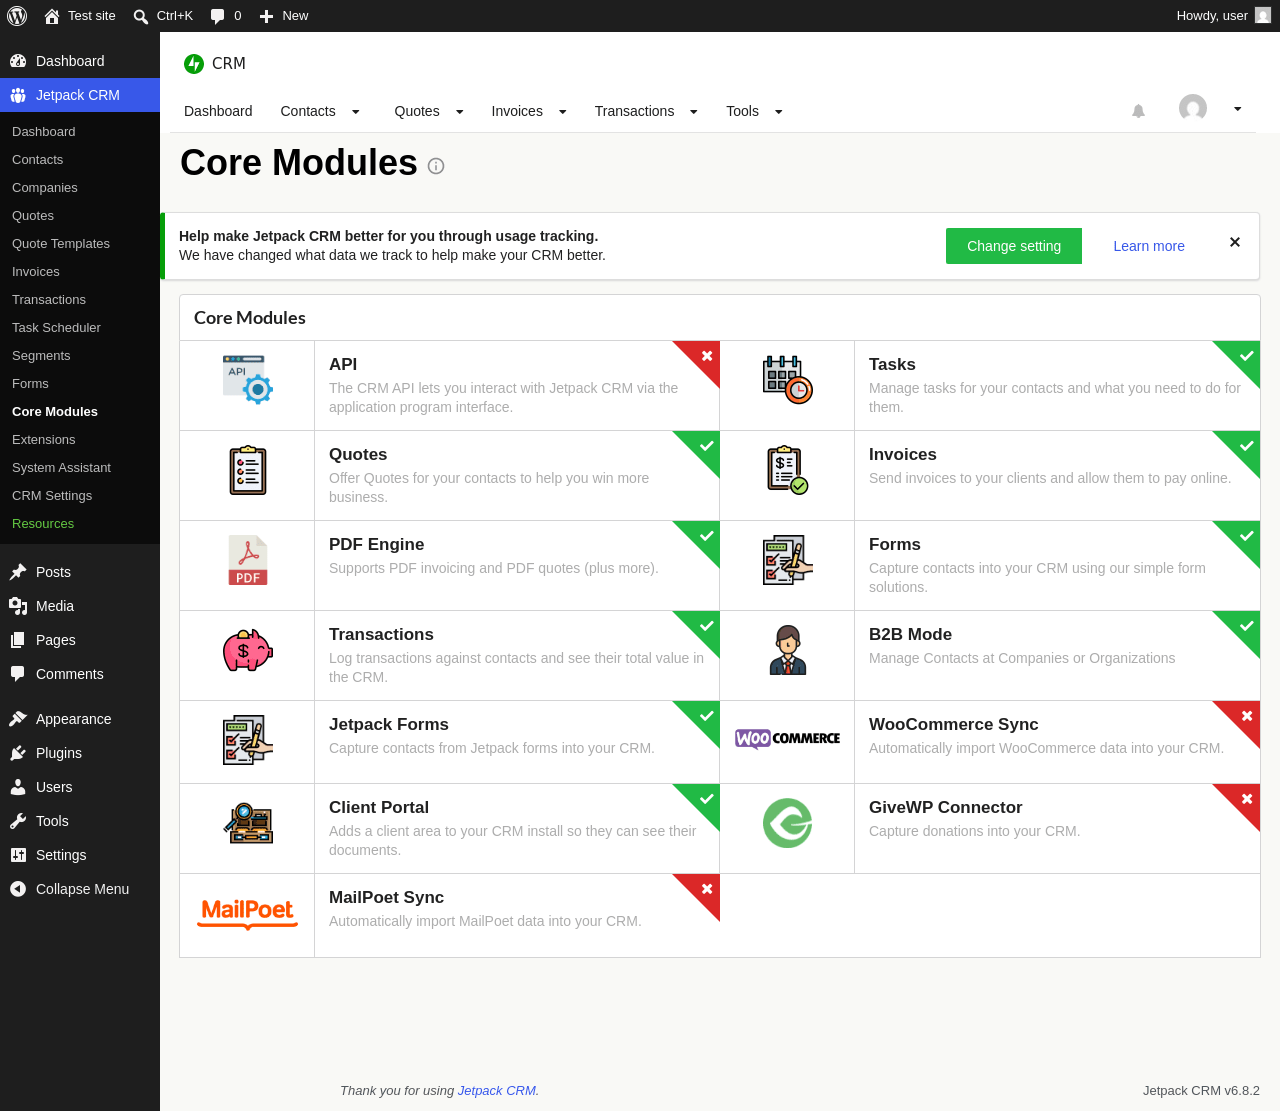
Task: Open the Learn more link
Action: [1149, 246]
